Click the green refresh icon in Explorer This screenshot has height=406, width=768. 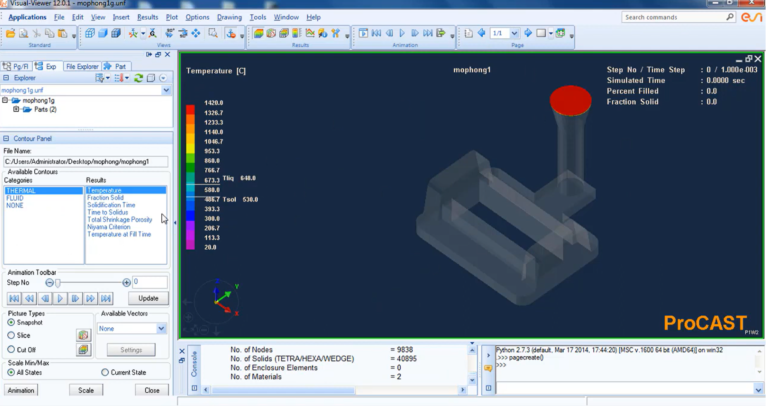click(x=139, y=78)
